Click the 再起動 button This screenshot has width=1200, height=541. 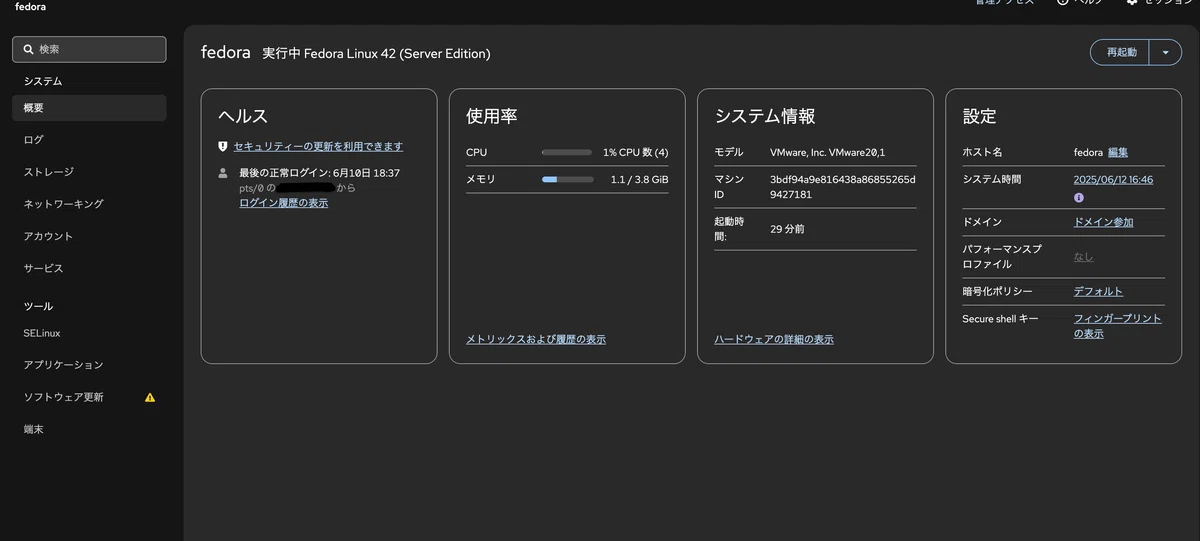click(x=1120, y=52)
